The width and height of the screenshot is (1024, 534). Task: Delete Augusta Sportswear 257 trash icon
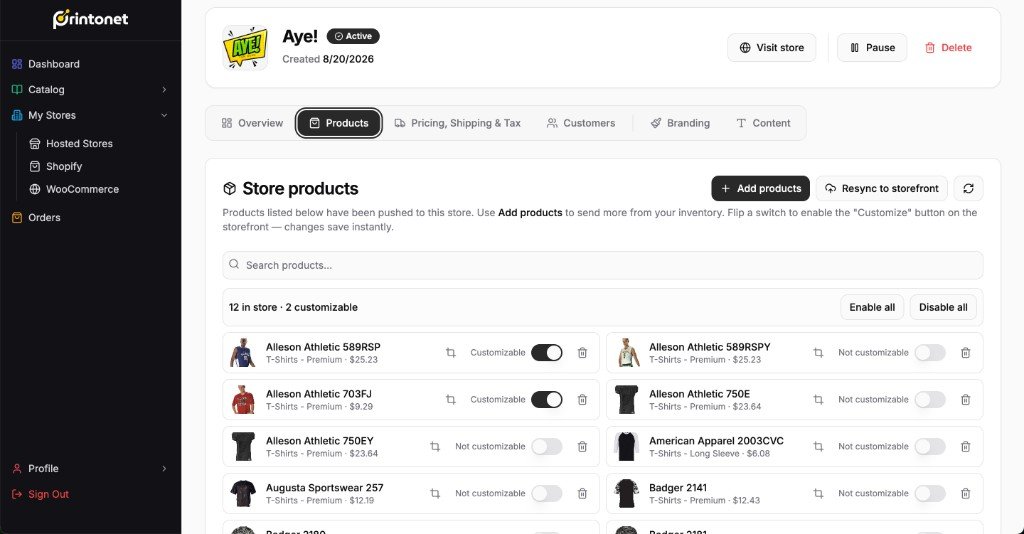click(x=583, y=494)
